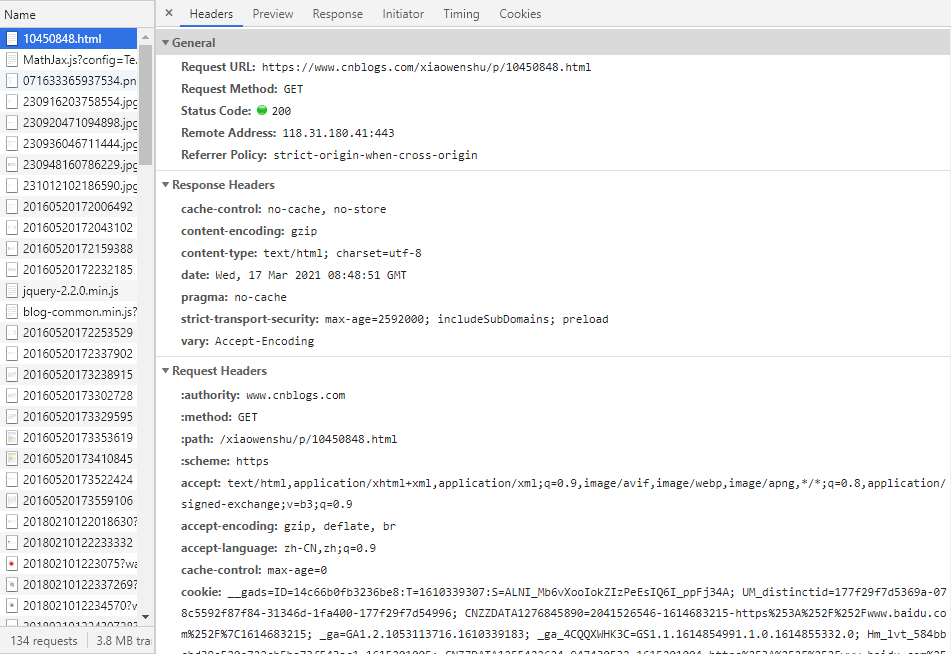Click the accept-language header value
Screen dimensions: 951x654
pyautogui.click(x=330, y=548)
